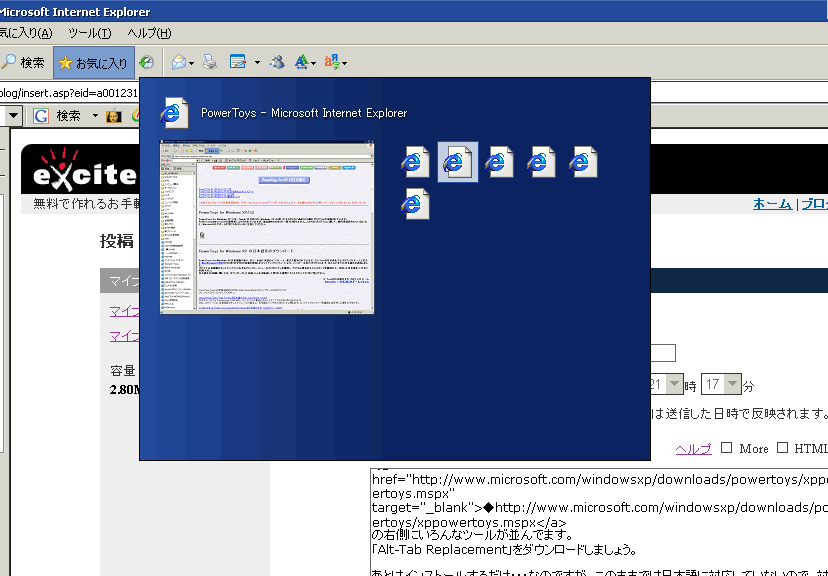Viewport: 828px width, 576px height.
Task: Click the text size letter A icon
Action: tap(302, 62)
